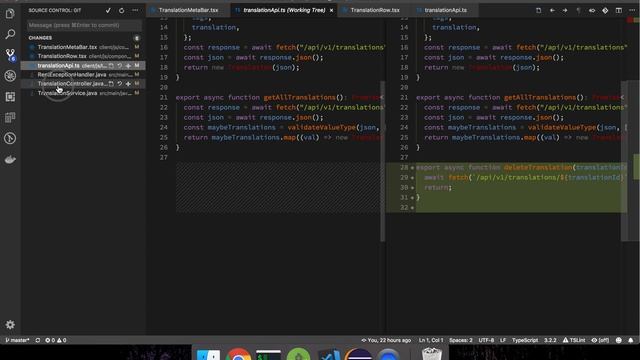This screenshot has height=360, width=640.
Task: Change end of line sequence LF
Action: (503, 340)
